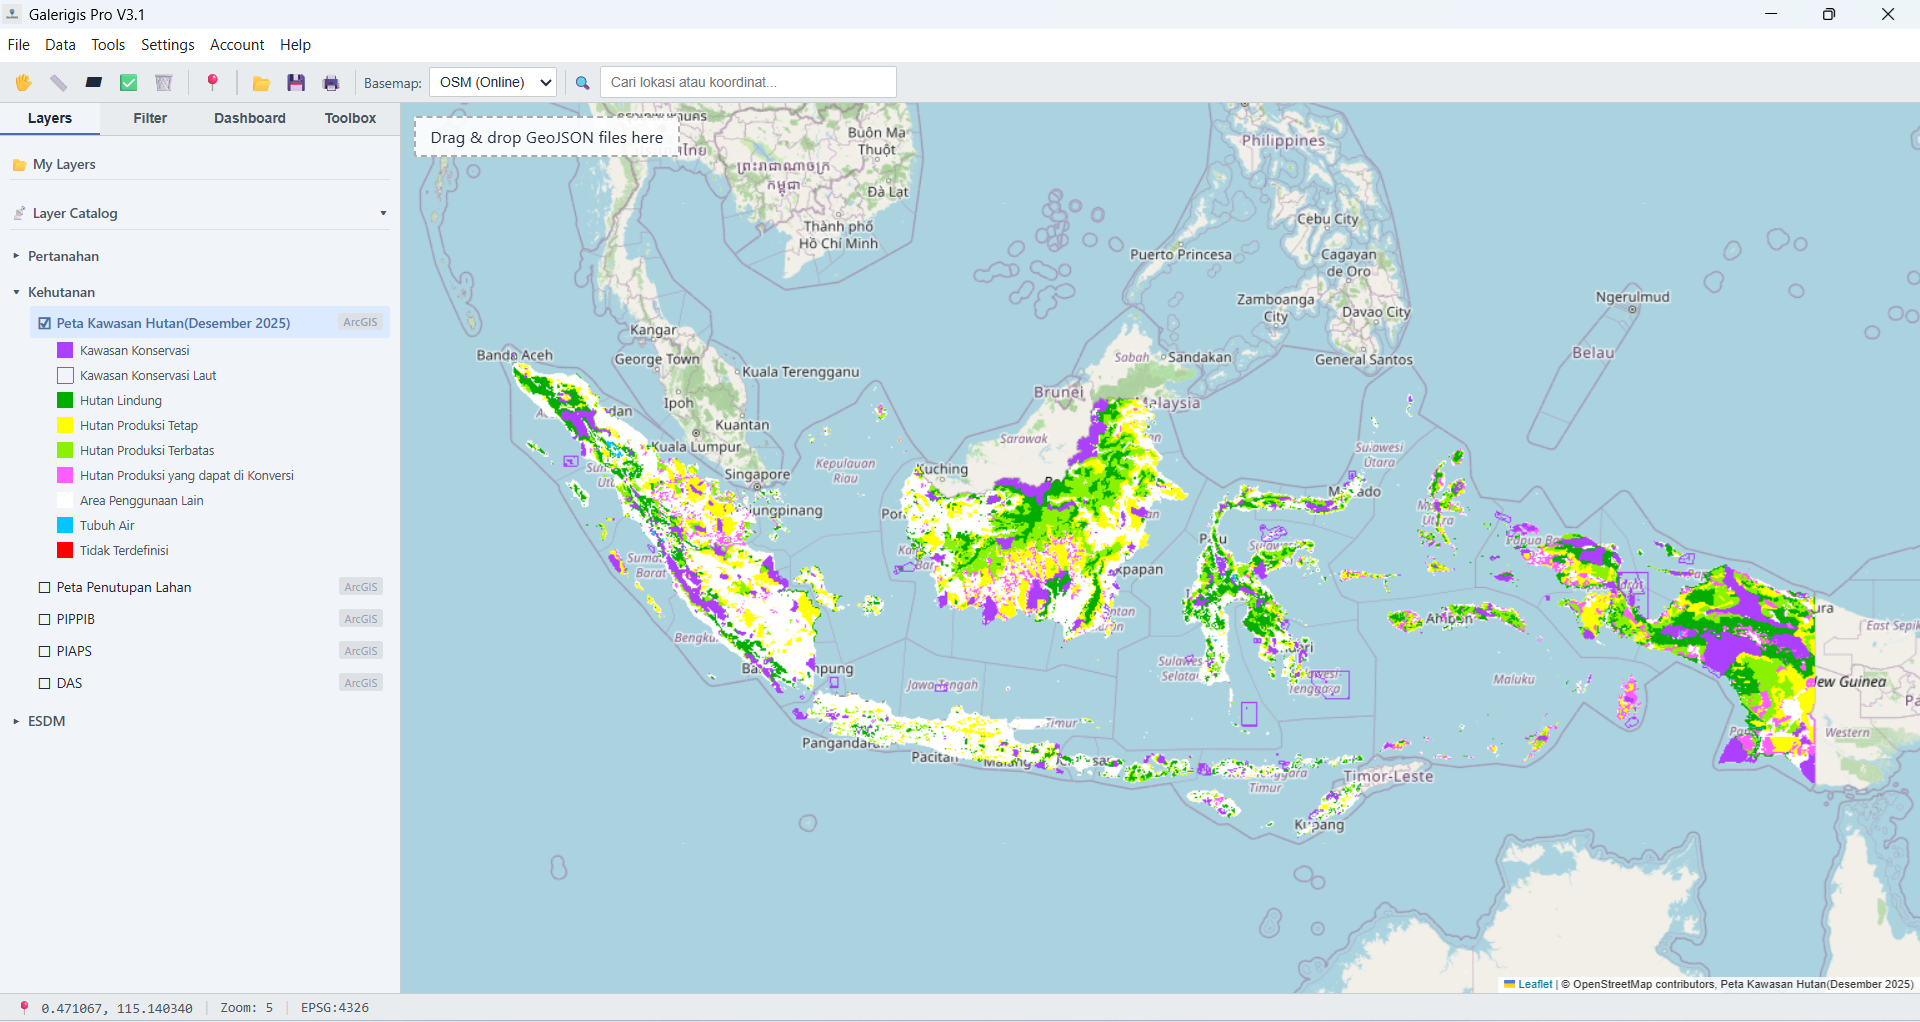
Task: Activate the measure (ruler) tool
Action: tap(58, 82)
